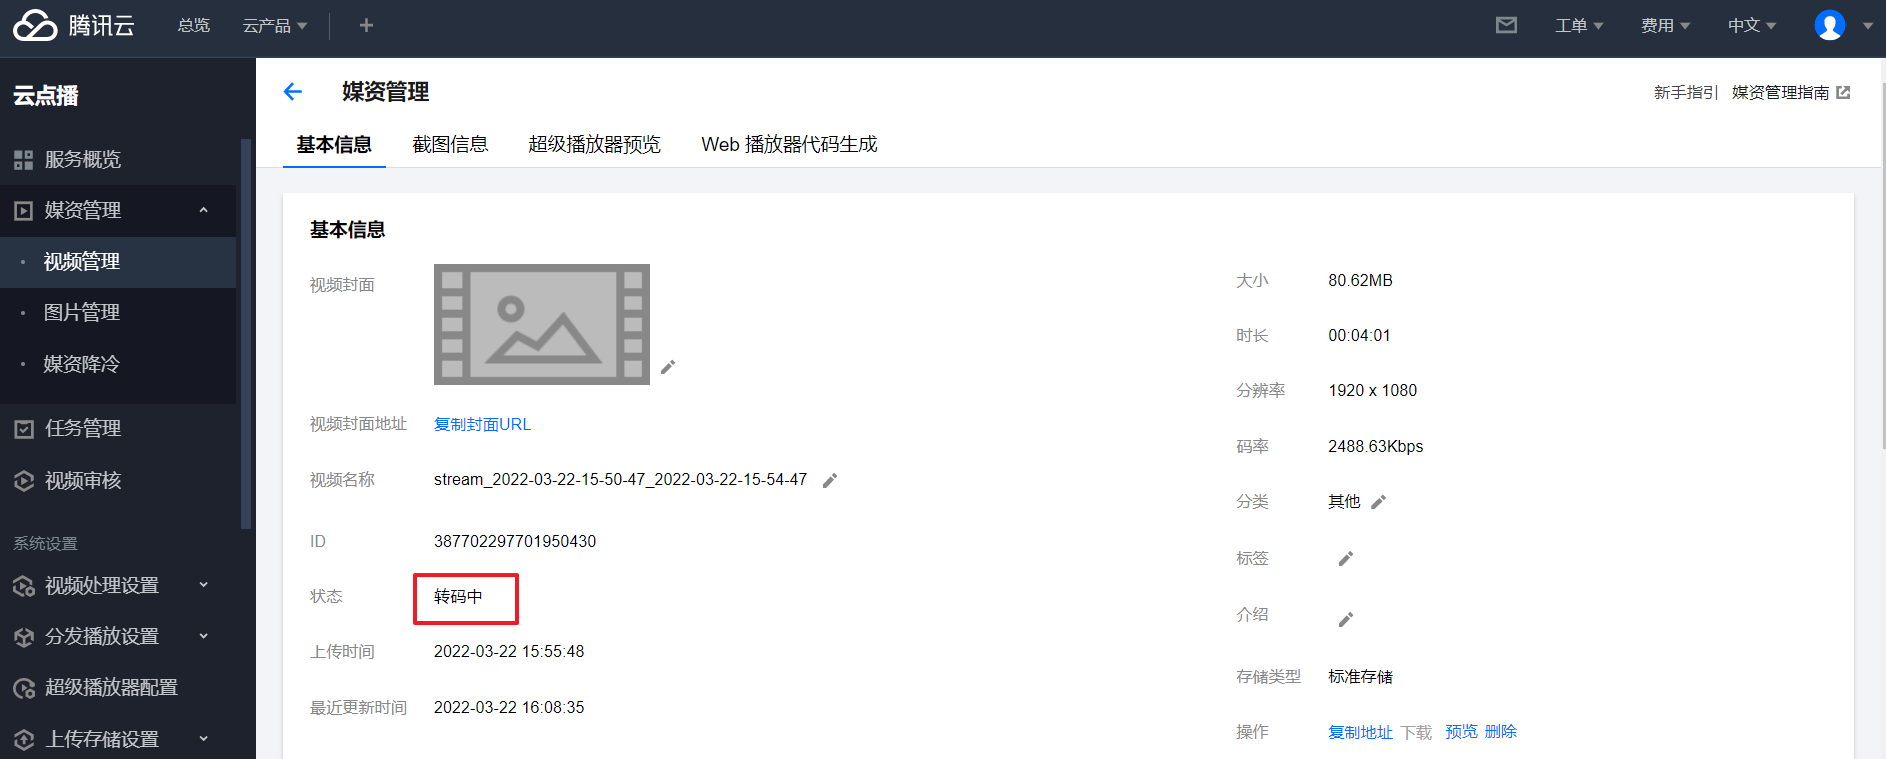
Task: Edit the 标签 tags pencil icon
Action: 1345,559
